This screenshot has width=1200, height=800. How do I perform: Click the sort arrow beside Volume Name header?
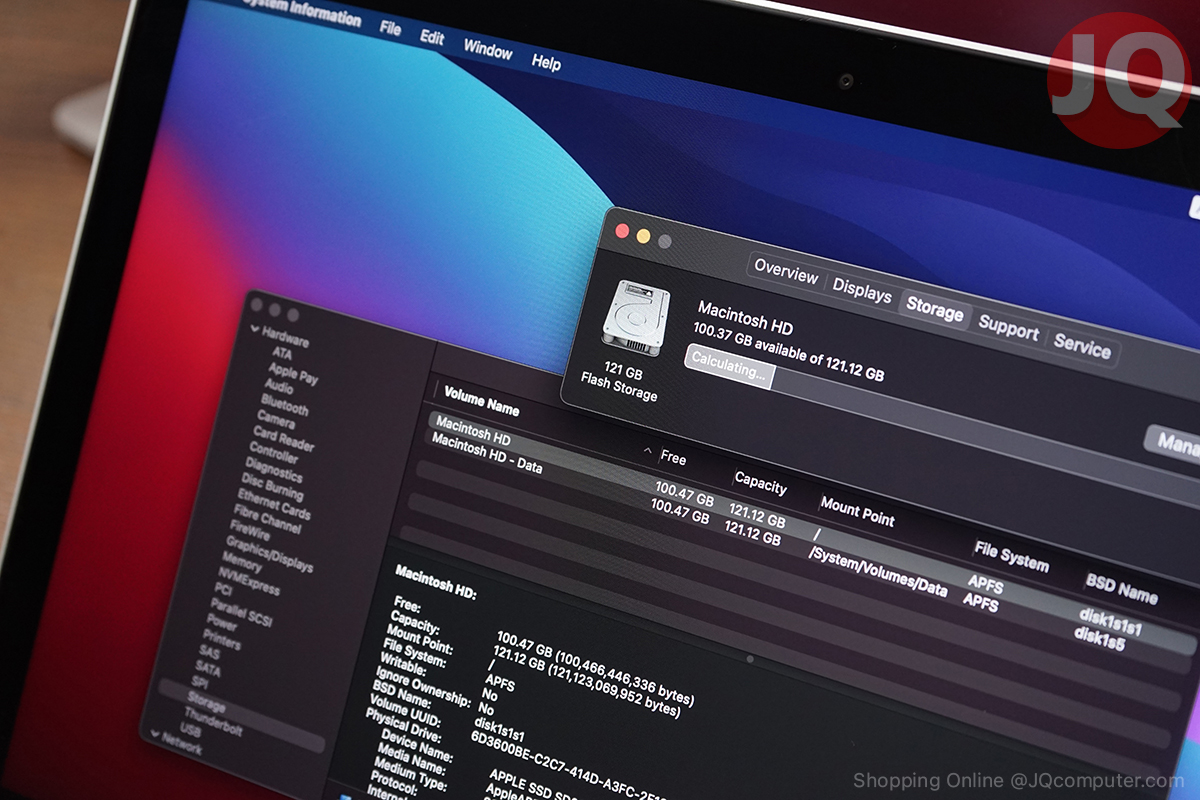tap(648, 452)
